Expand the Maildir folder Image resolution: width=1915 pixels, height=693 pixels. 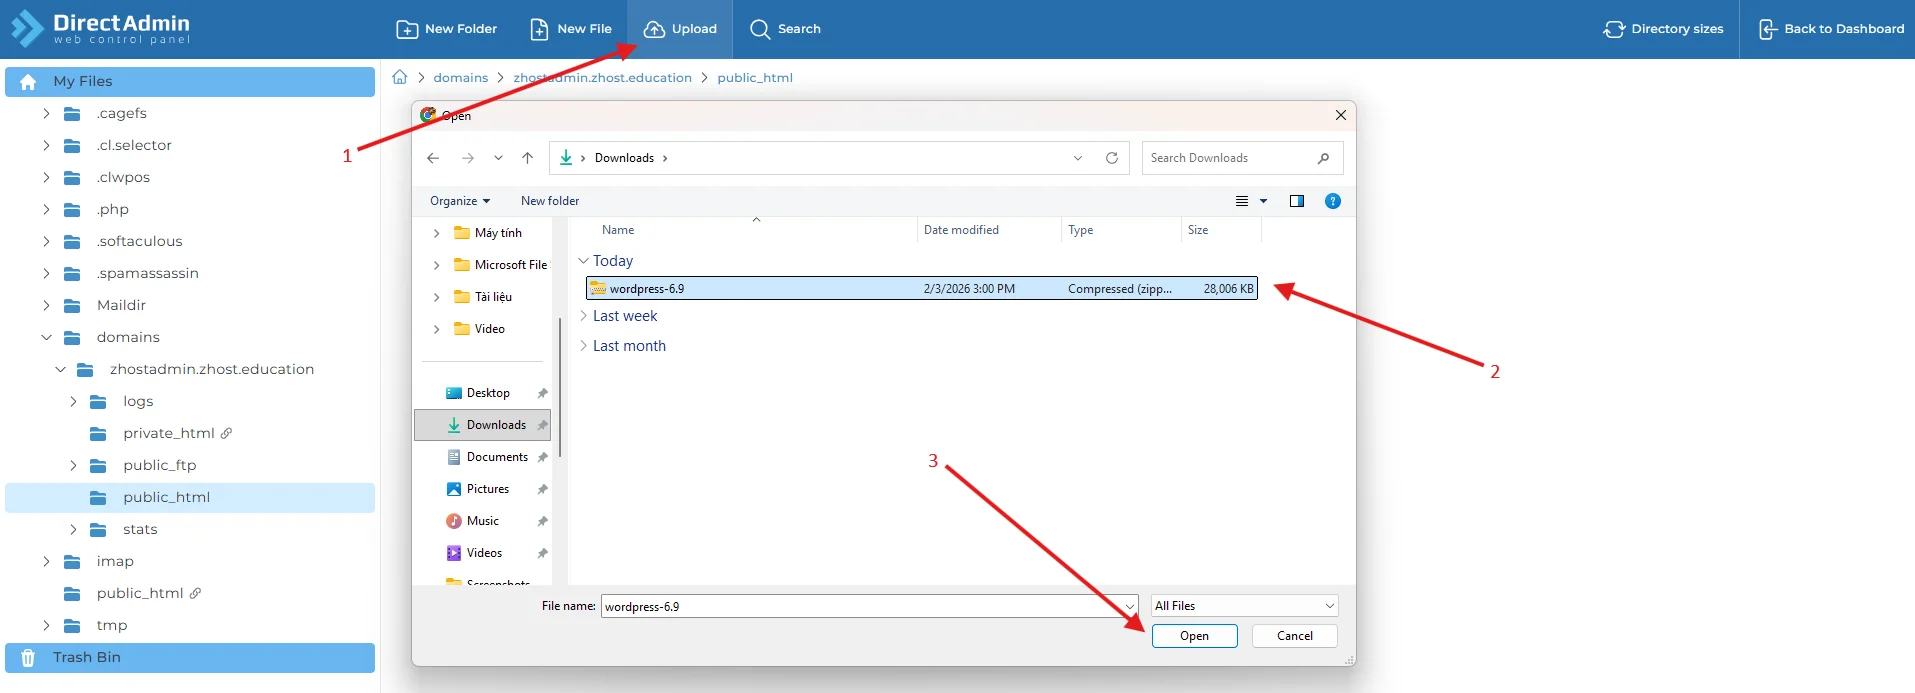[46, 306]
